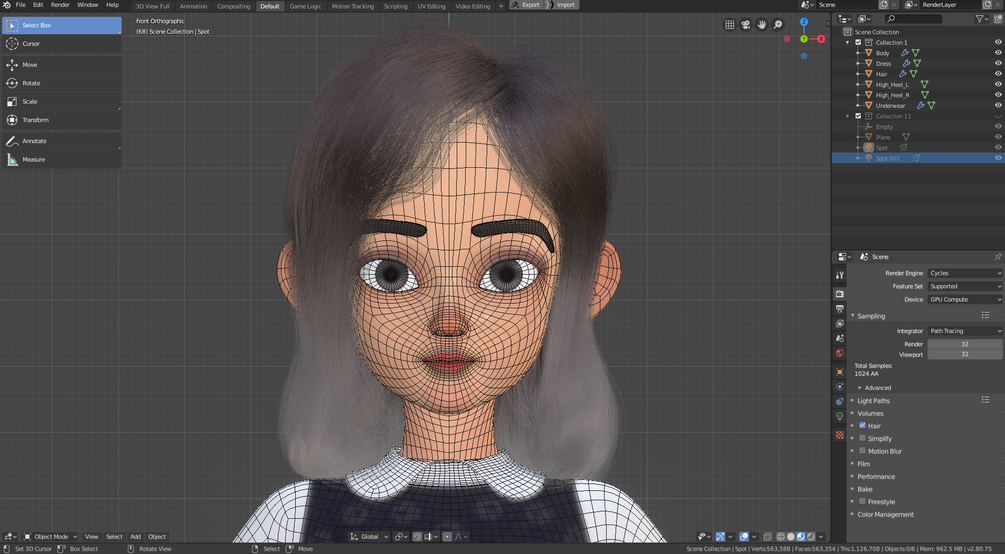1005x554 pixels.
Task: Click the Import button
Action: point(561,4)
